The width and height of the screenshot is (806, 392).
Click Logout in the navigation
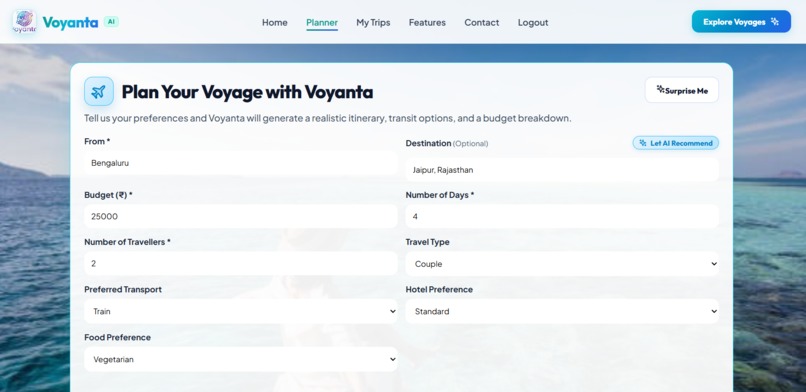[x=533, y=23]
